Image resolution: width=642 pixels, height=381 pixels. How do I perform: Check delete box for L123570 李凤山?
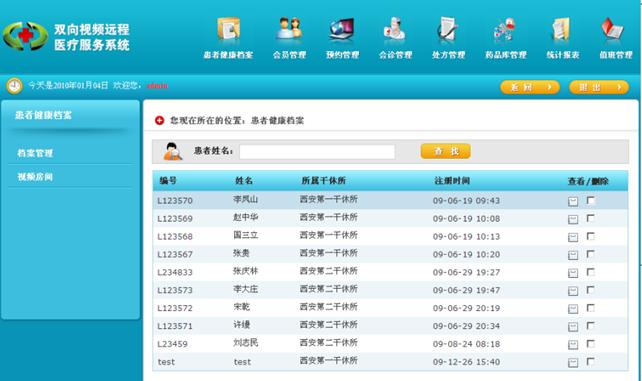(x=591, y=200)
